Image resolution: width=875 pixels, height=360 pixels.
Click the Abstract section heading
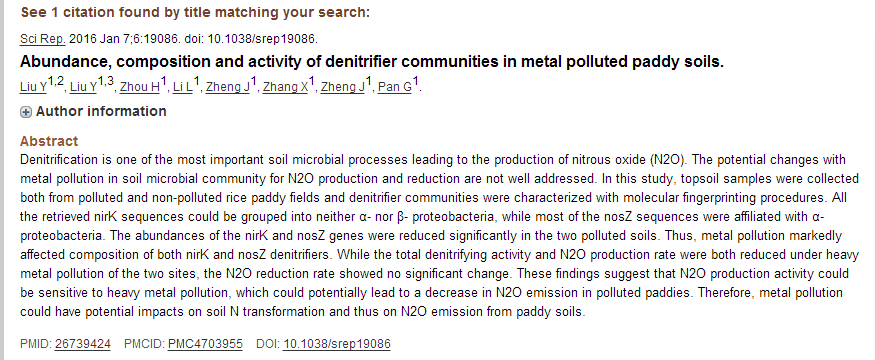click(49, 141)
